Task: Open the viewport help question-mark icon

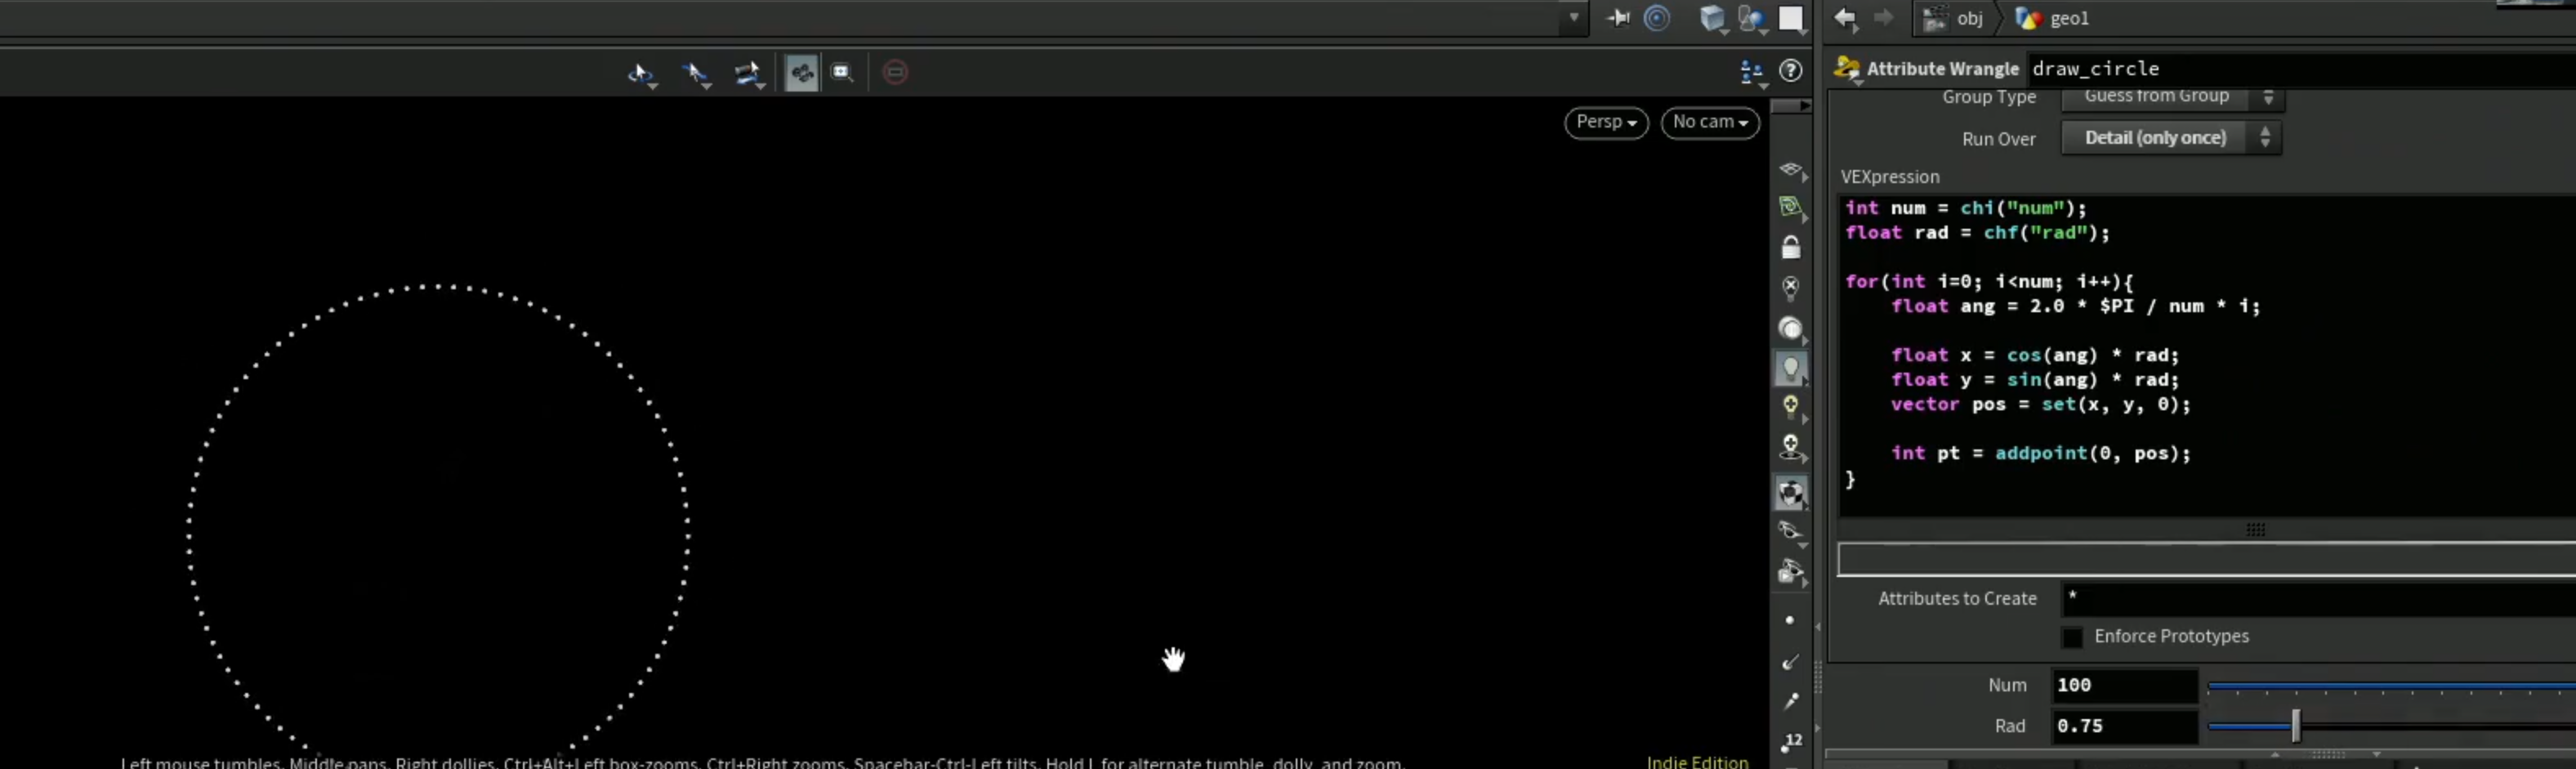Action: click(1790, 71)
